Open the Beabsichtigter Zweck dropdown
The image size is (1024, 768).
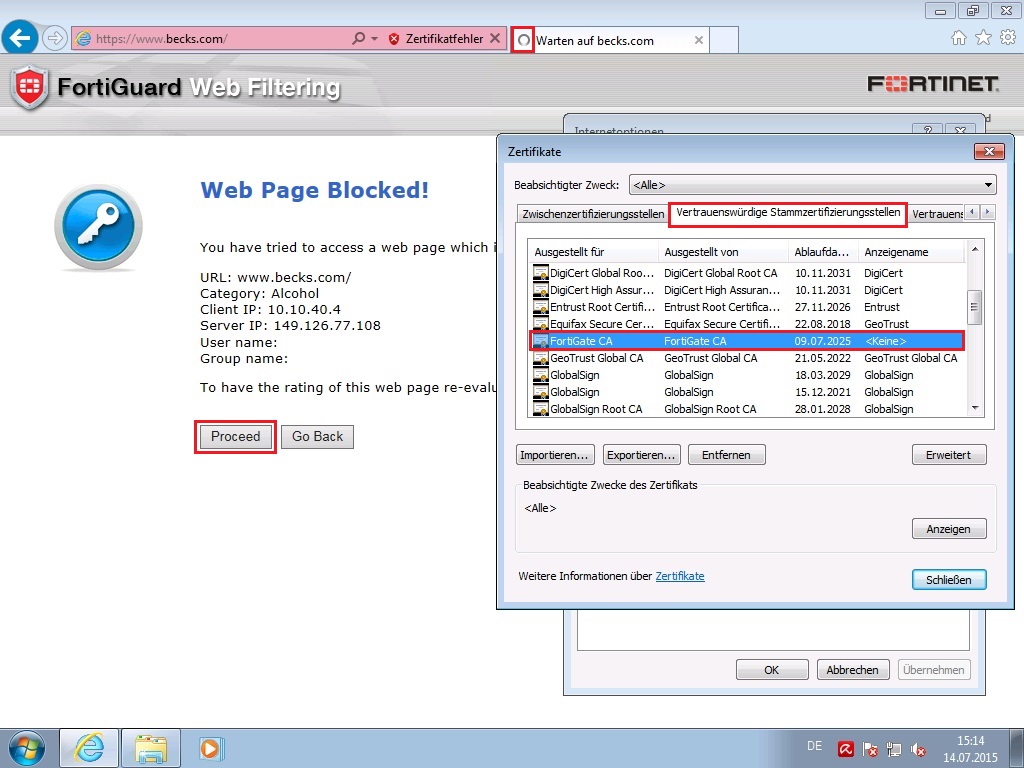coord(812,185)
